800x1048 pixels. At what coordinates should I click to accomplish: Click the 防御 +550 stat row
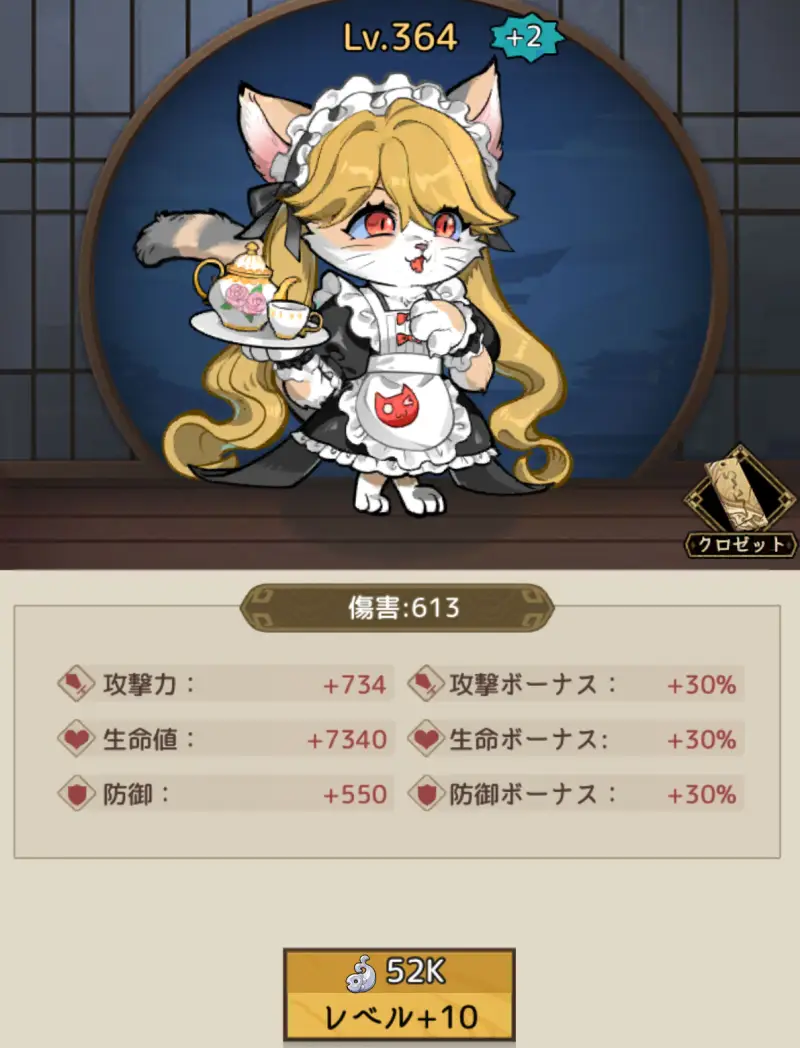(226, 794)
